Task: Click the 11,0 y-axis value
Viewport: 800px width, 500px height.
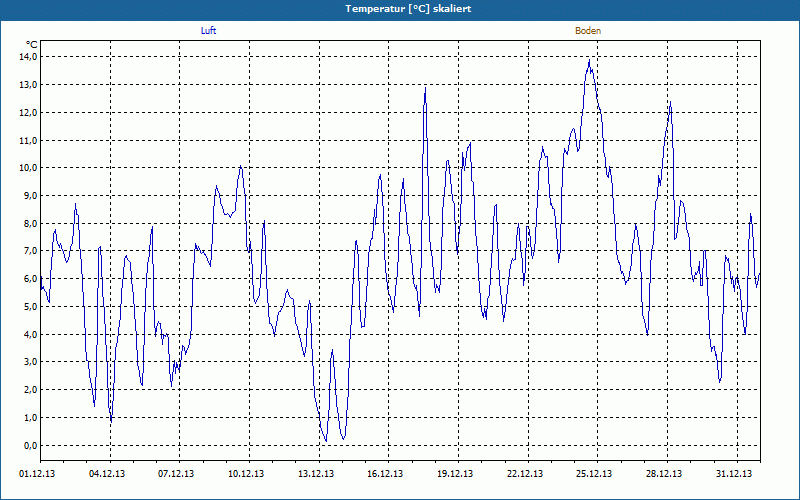Action: click(29, 140)
